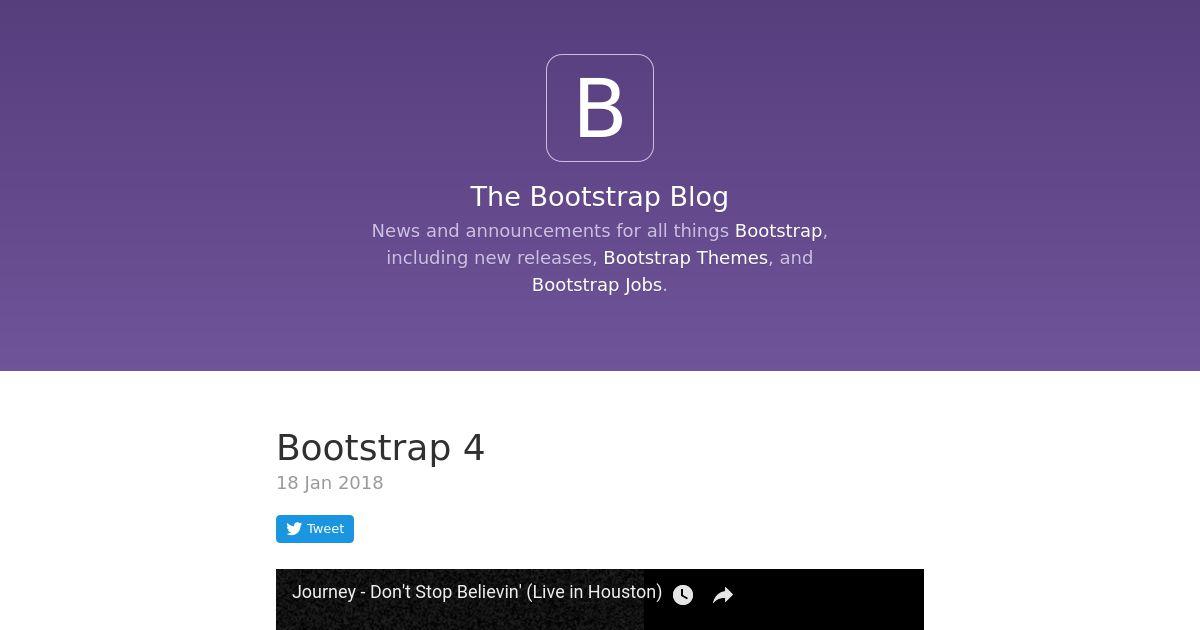Click the Bootstrap B logo
Viewport: 1200px width, 630px height.
point(600,108)
